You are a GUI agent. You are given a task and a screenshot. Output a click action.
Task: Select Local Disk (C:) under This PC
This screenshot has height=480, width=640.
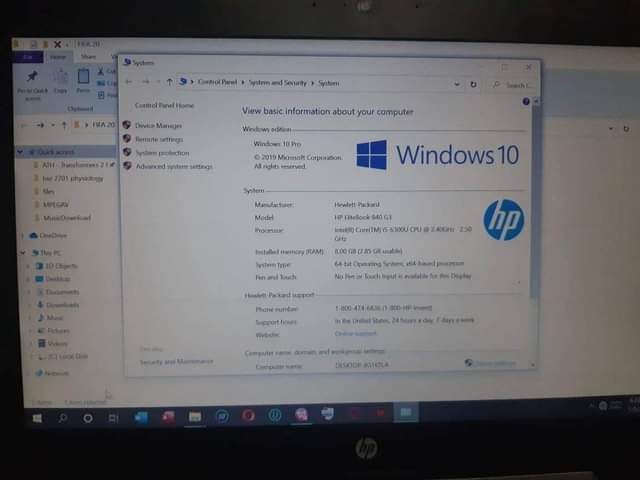coord(68,356)
